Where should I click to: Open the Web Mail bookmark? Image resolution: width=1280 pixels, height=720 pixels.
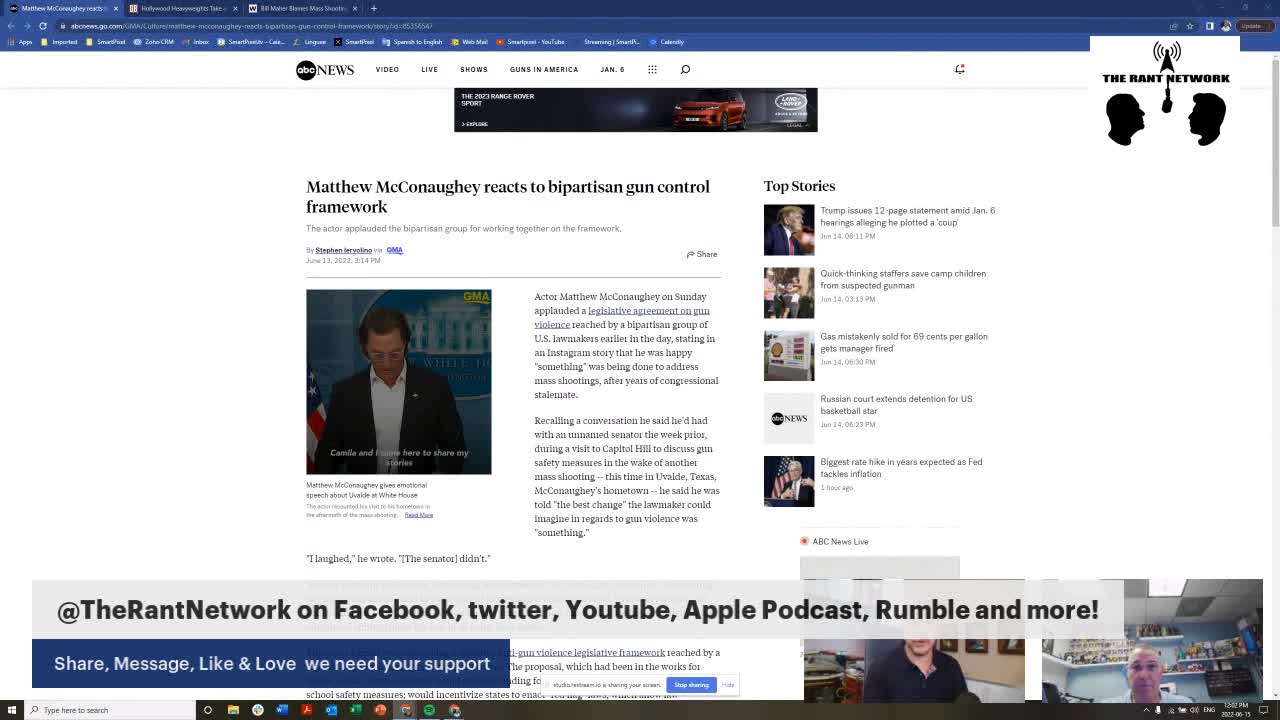469,42
